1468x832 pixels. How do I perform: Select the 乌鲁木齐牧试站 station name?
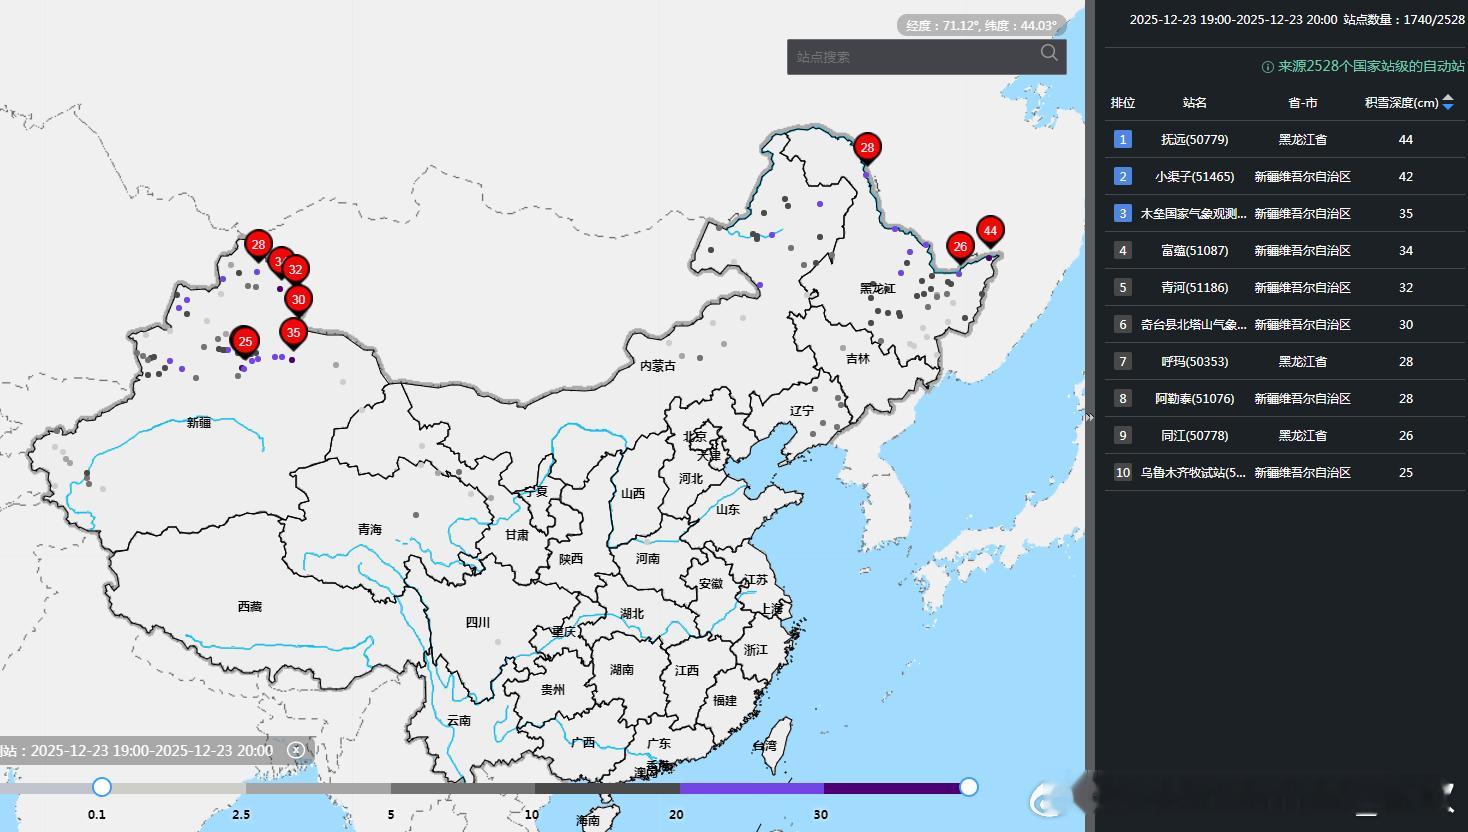1194,473
